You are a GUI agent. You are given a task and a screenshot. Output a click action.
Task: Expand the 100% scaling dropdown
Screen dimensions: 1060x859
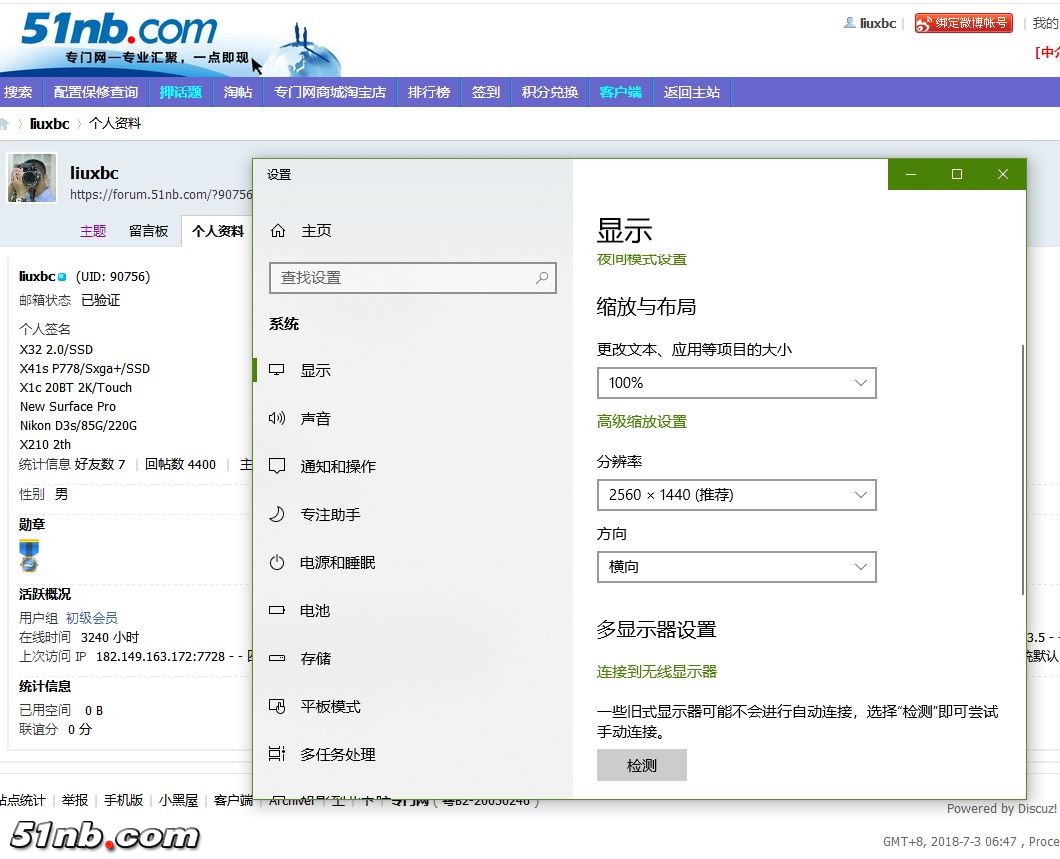click(x=736, y=383)
